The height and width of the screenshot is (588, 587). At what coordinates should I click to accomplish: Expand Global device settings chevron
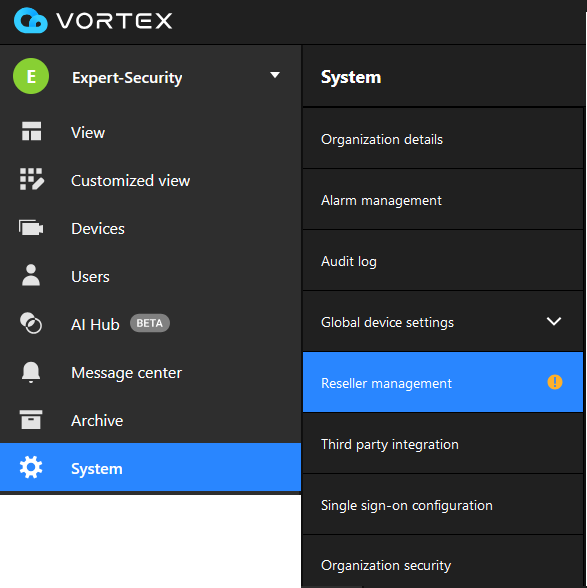point(554,321)
